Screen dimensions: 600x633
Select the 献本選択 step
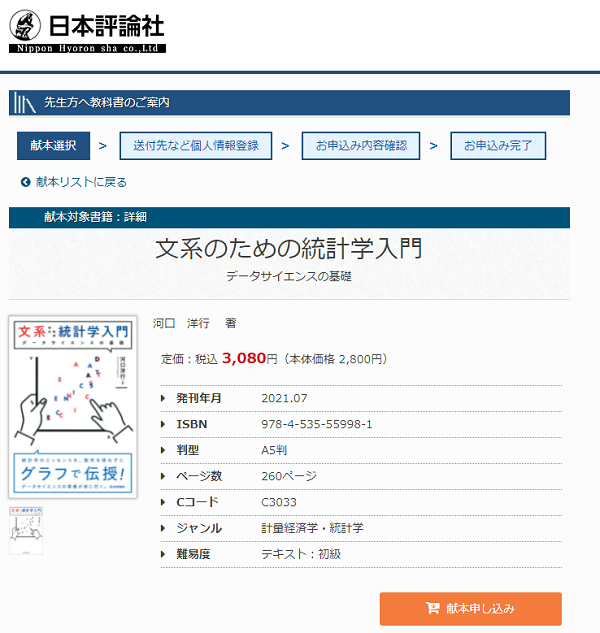point(53,146)
